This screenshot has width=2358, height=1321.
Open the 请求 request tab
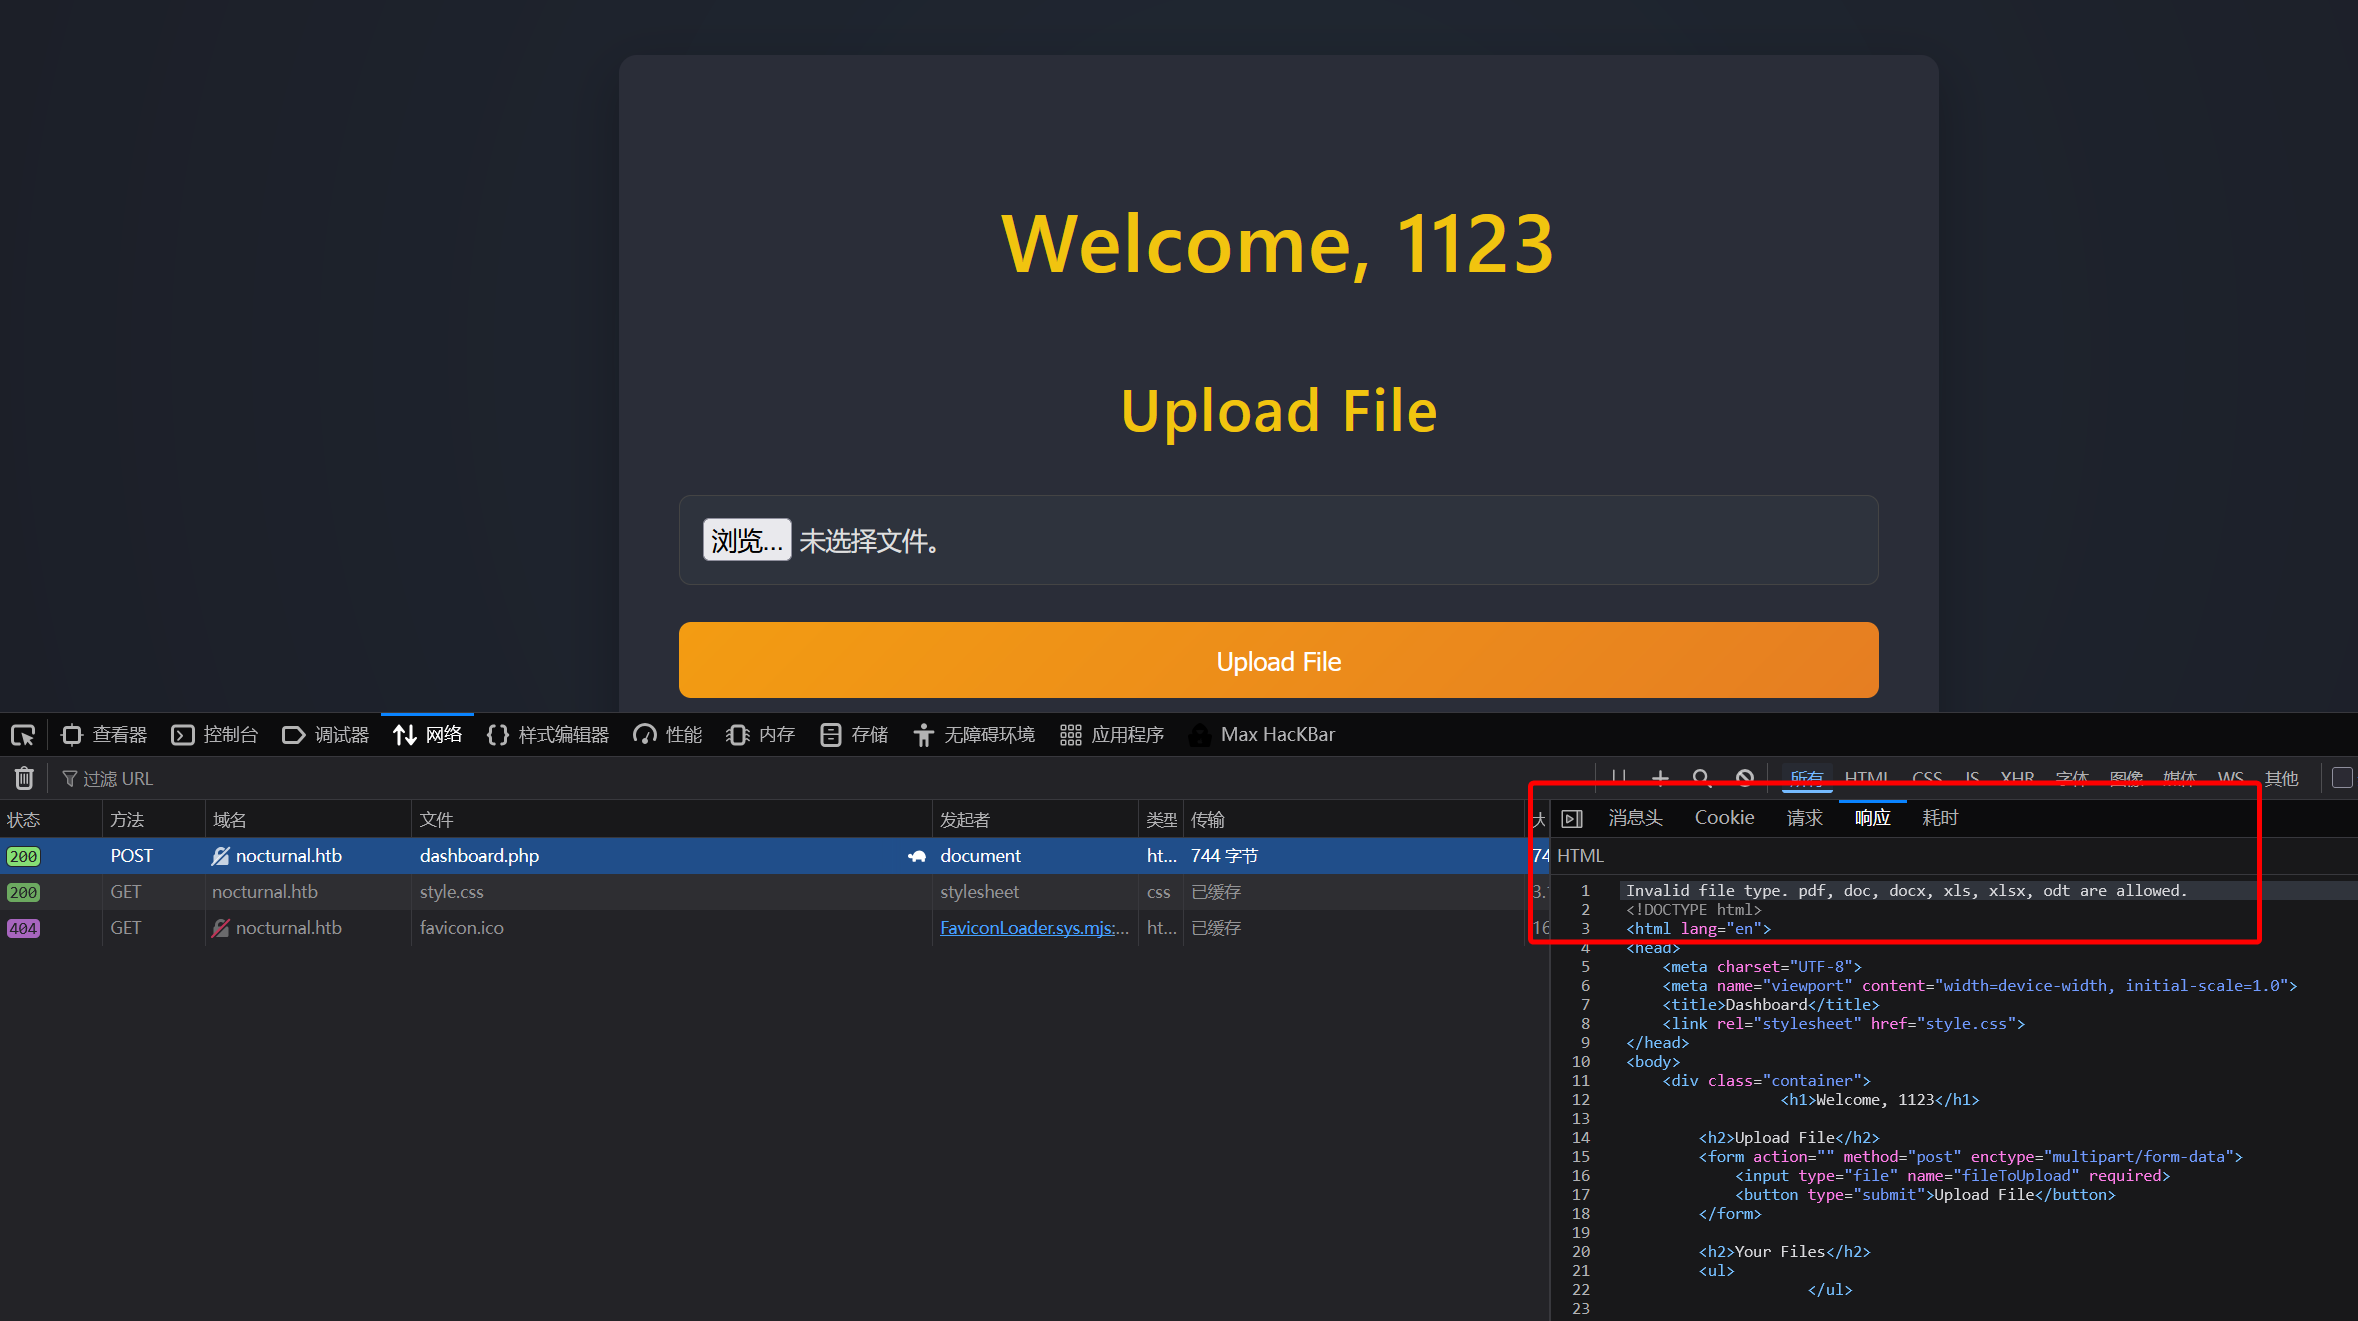[x=1804, y=818]
